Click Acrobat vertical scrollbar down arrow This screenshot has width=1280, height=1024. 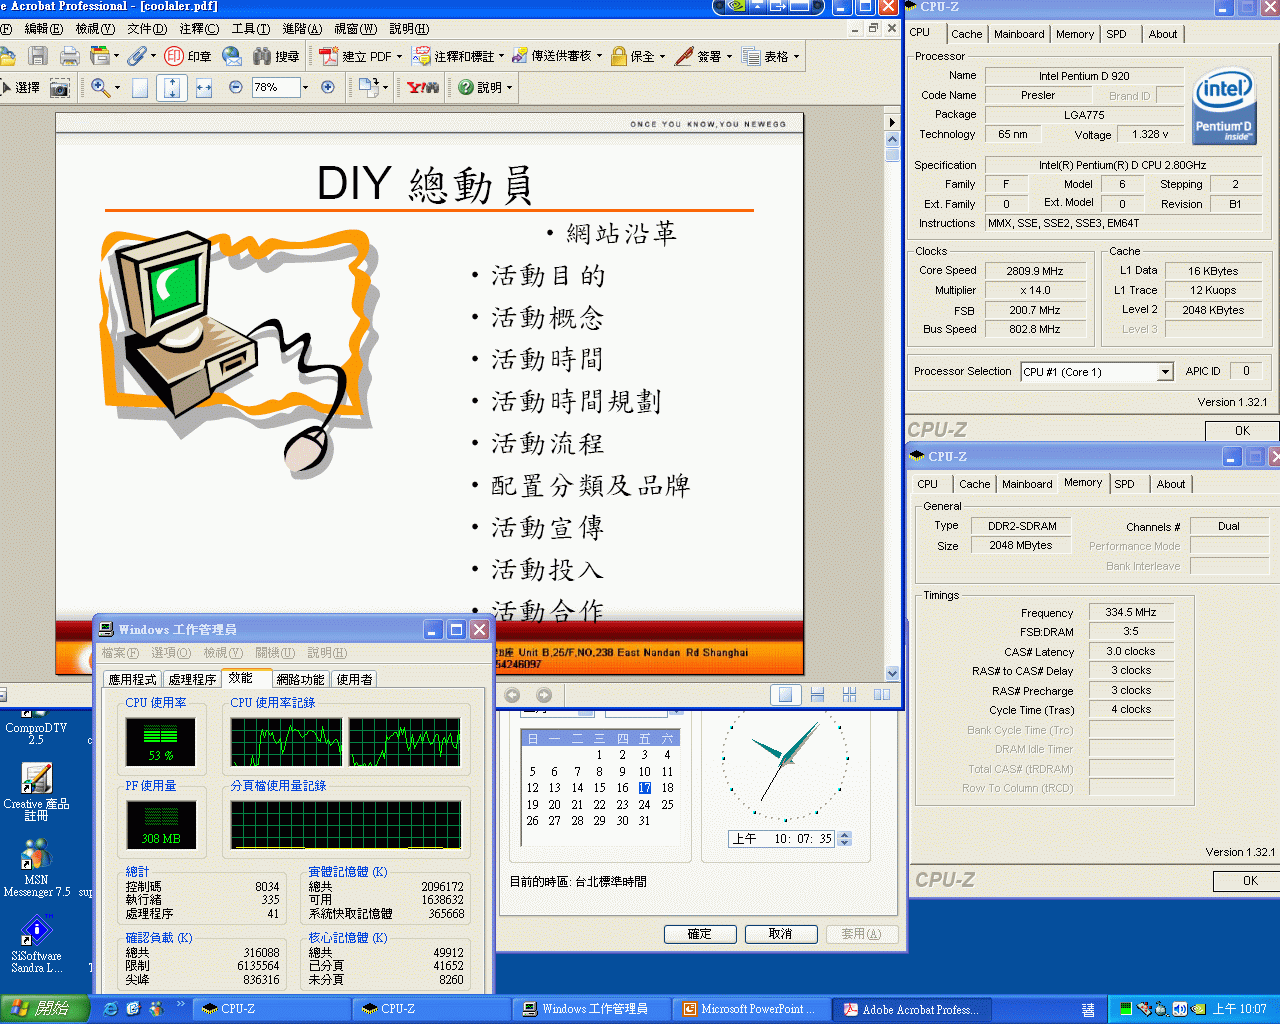tap(893, 673)
